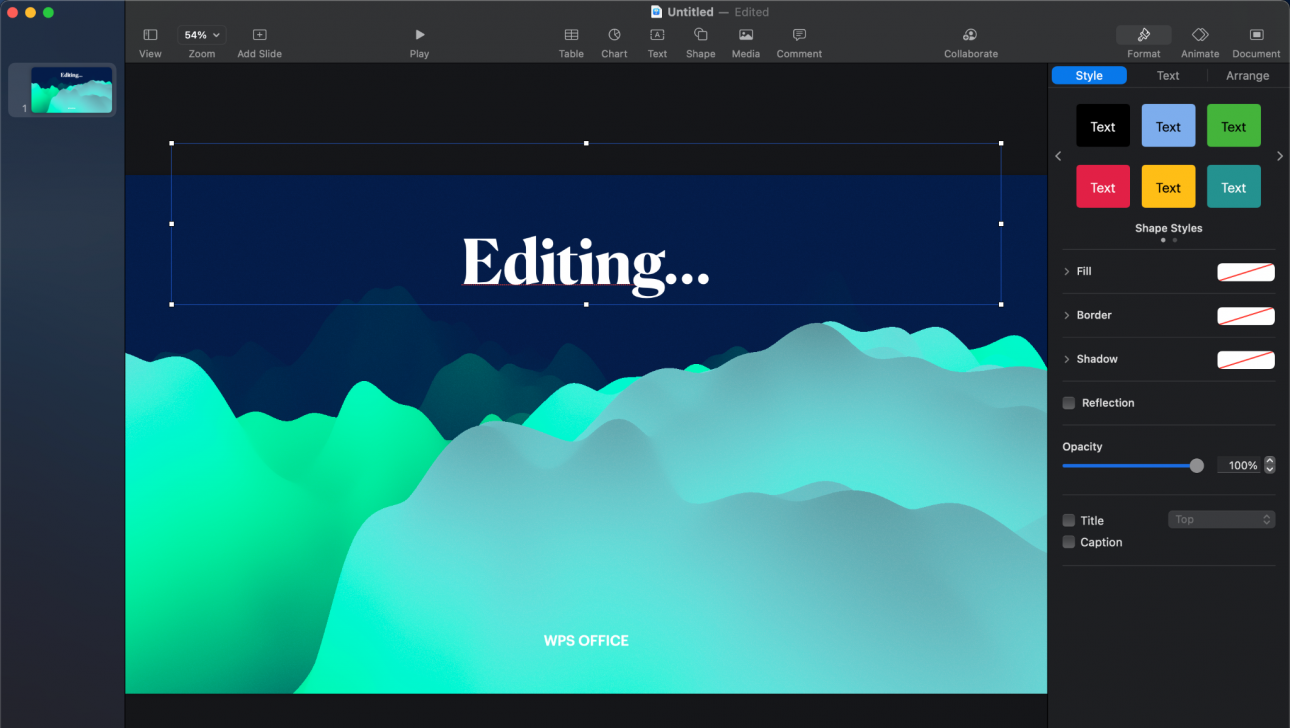Enable the Caption checkbox
This screenshot has width=1290, height=728.
tap(1068, 542)
